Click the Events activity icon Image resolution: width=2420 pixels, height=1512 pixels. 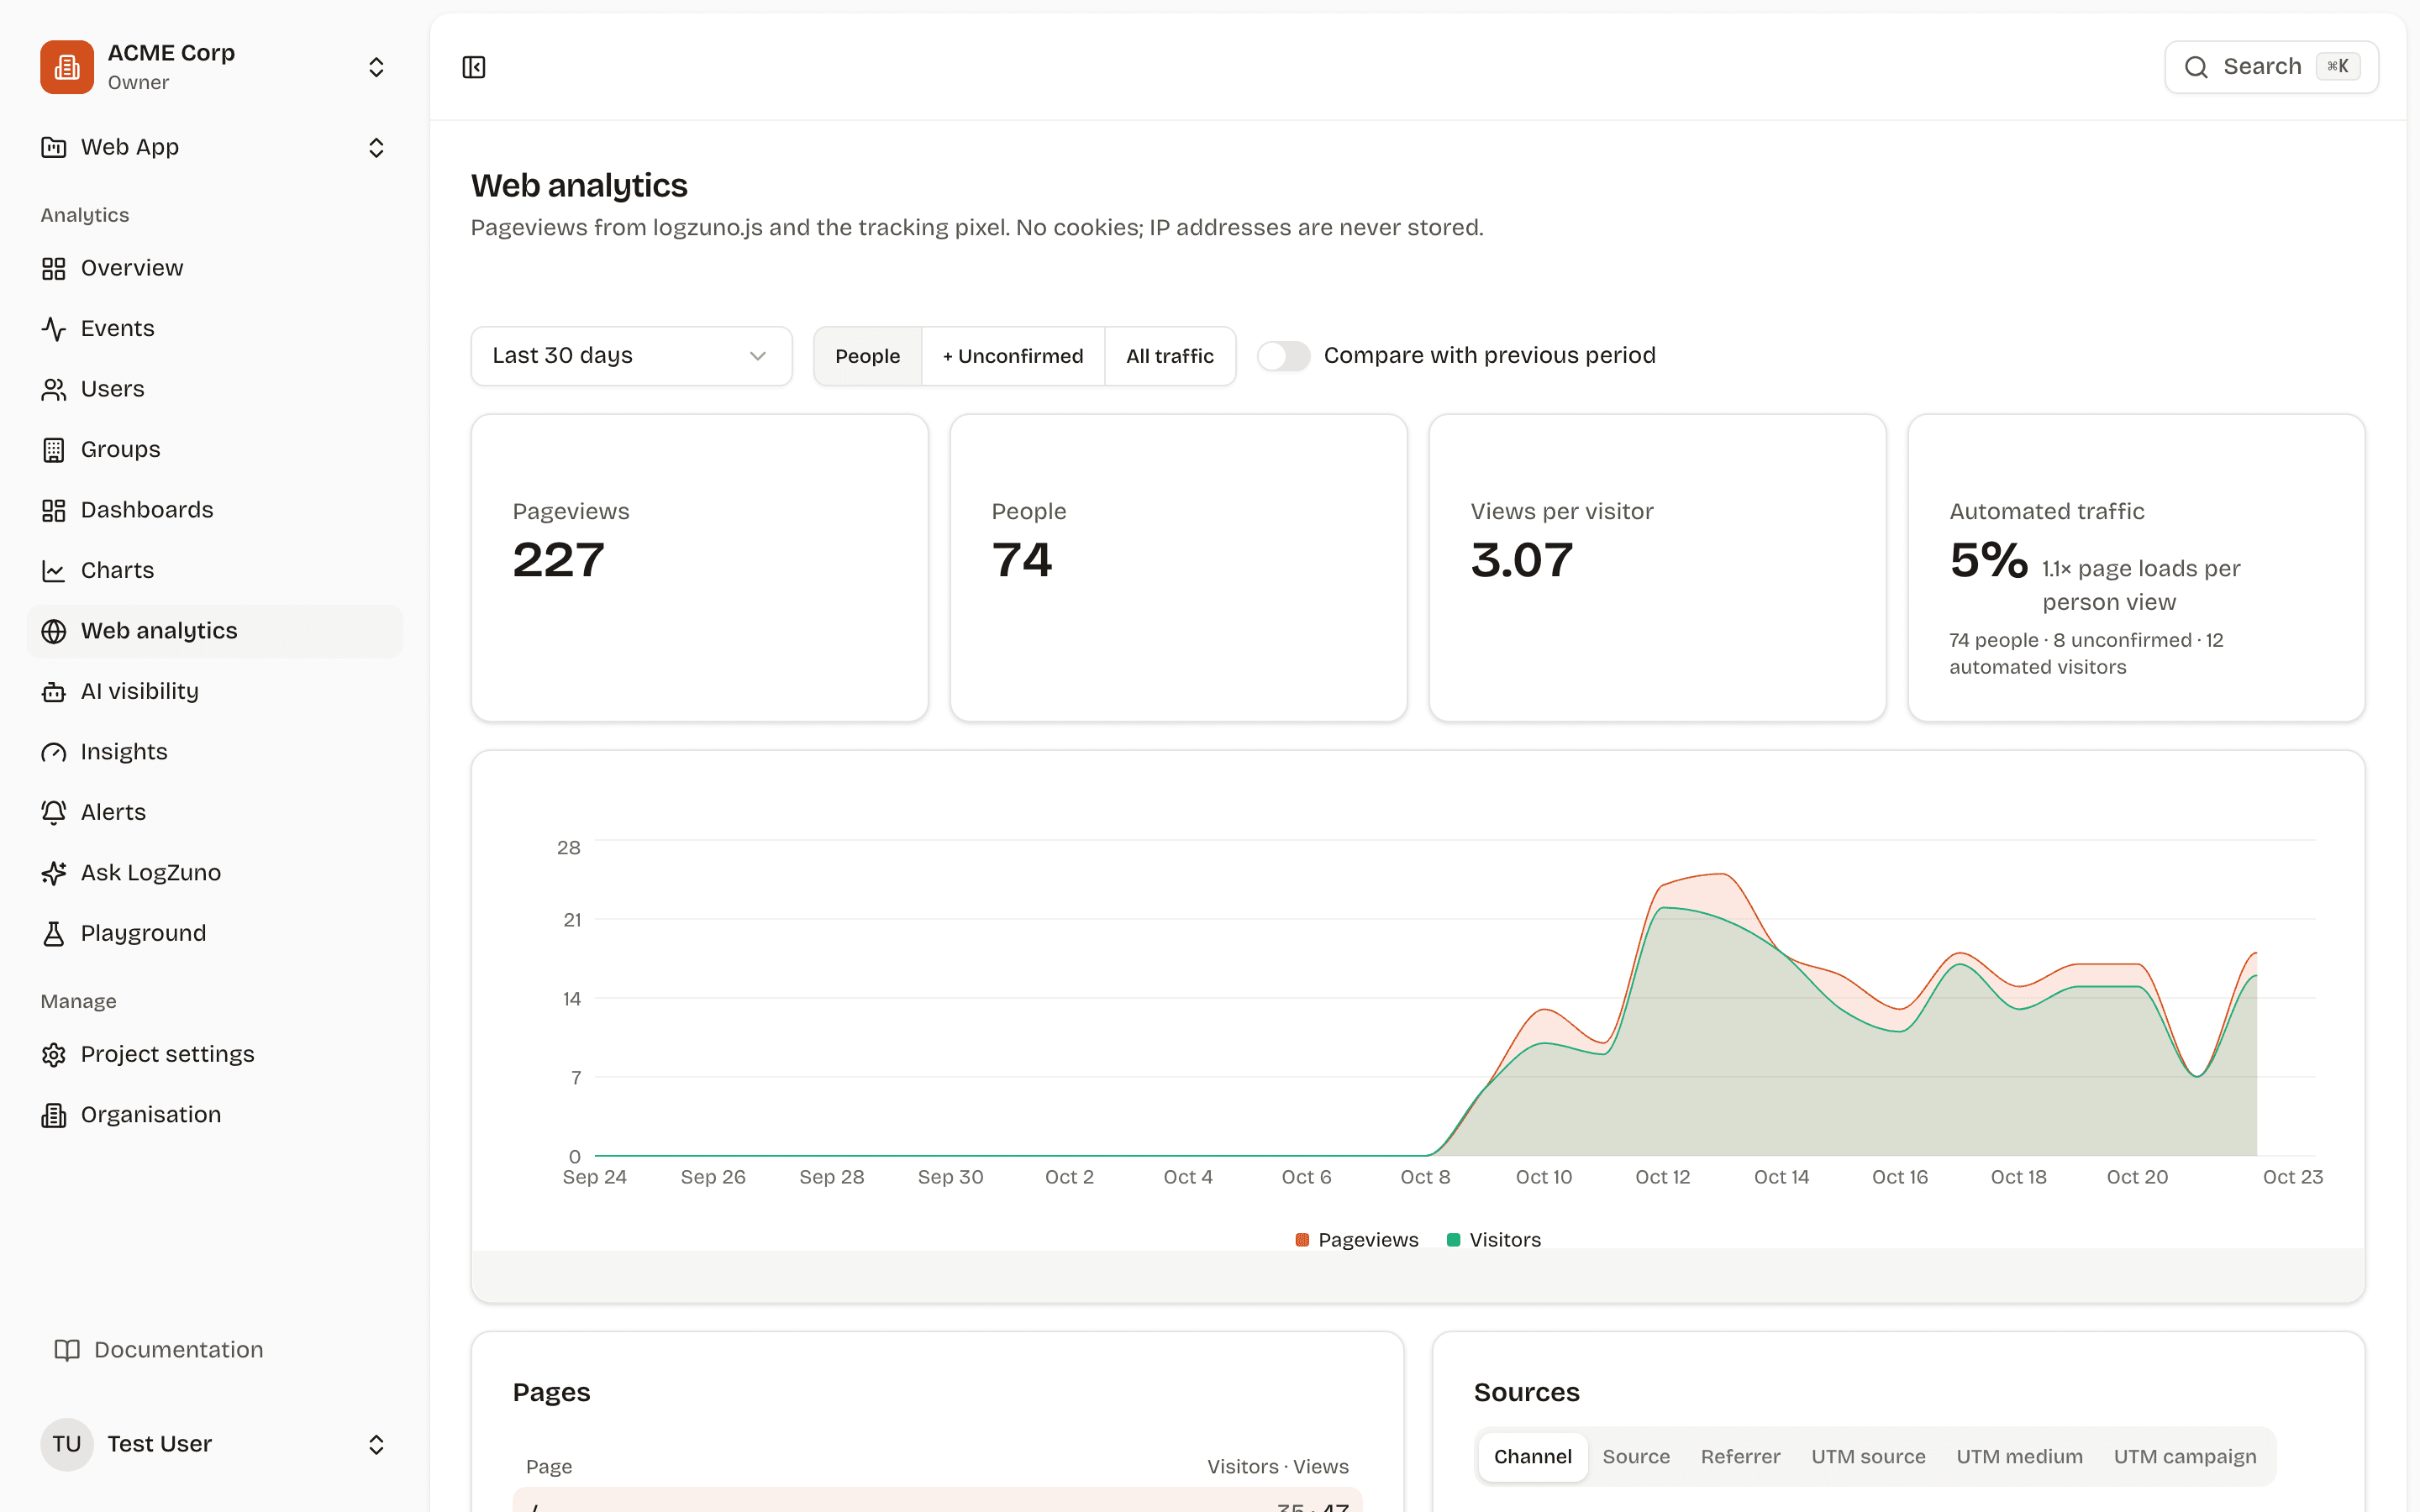pyautogui.click(x=54, y=329)
